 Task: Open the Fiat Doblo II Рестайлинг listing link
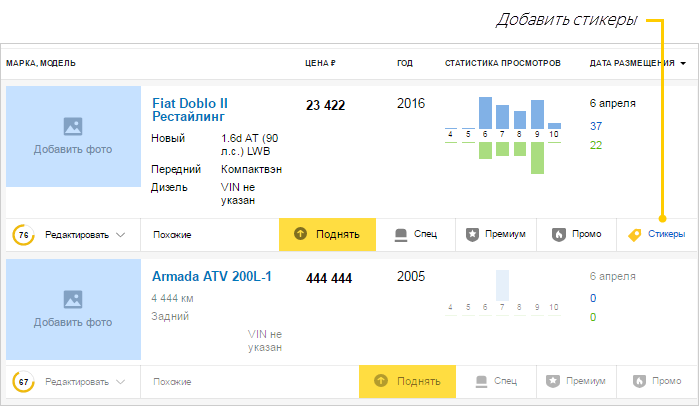point(190,110)
